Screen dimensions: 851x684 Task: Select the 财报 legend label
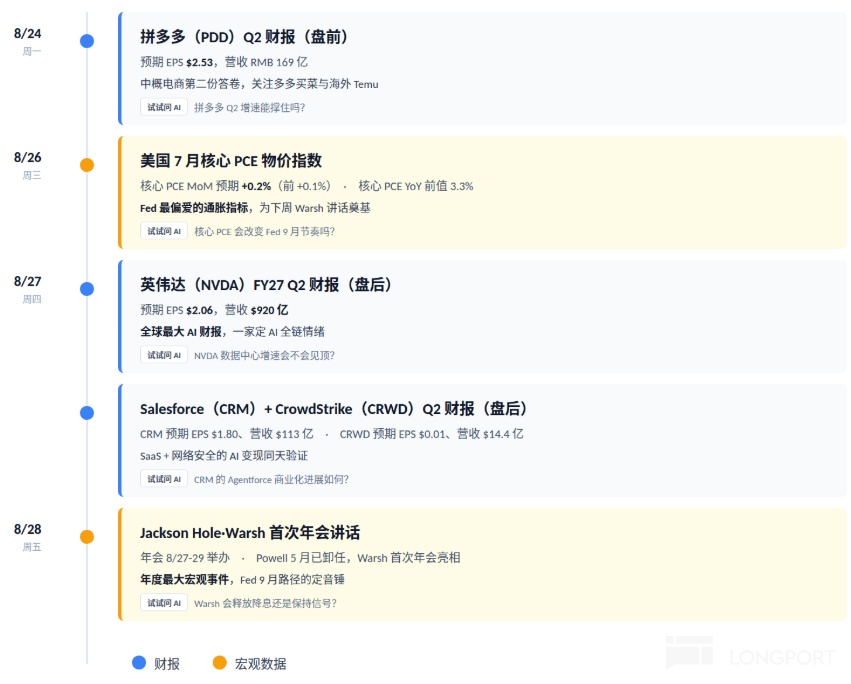coord(167,663)
